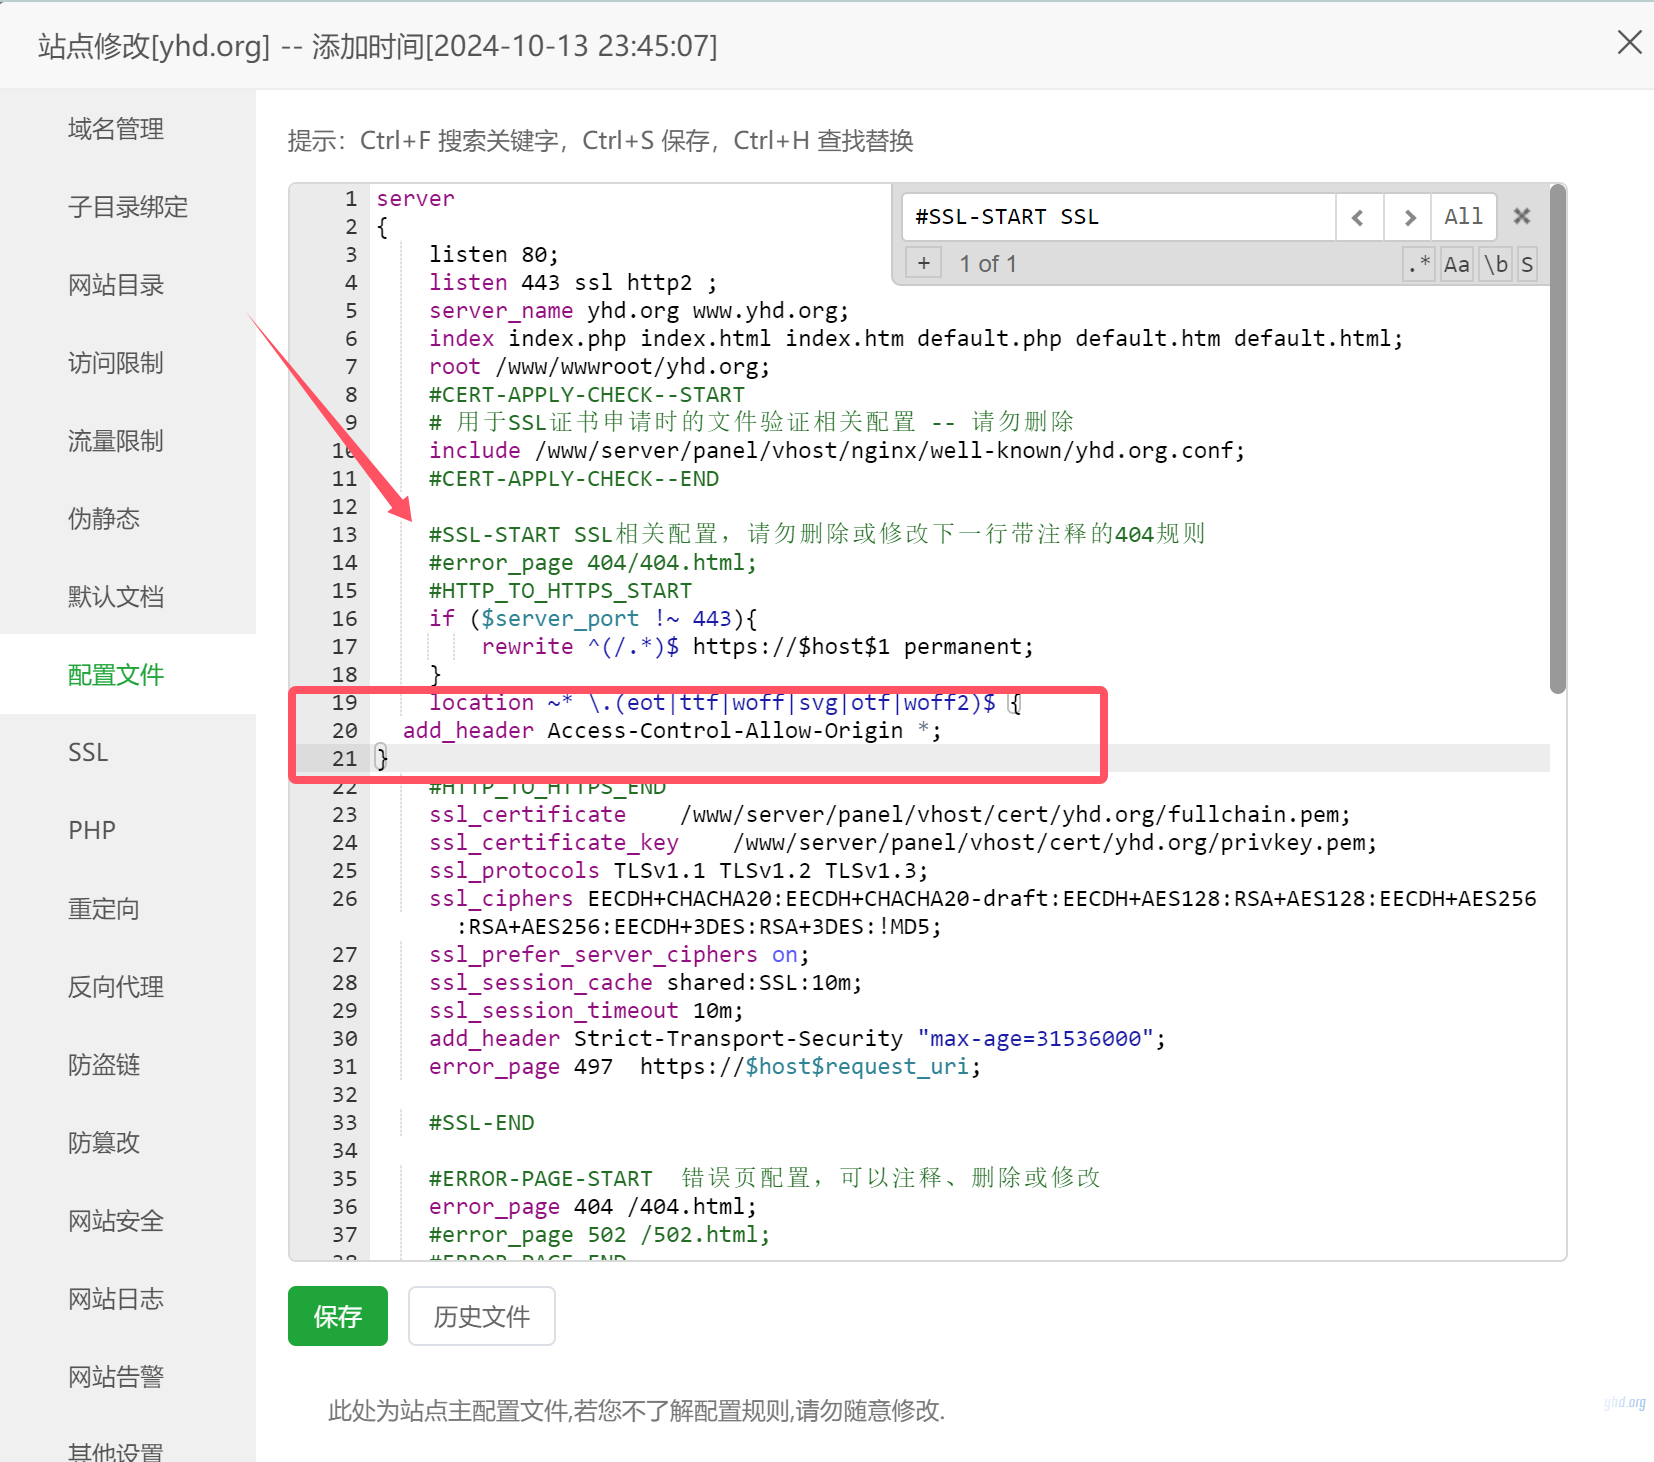Click 'error_page 404 /404.html;' line 36
The width and height of the screenshot is (1654, 1462).
tap(593, 1207)
